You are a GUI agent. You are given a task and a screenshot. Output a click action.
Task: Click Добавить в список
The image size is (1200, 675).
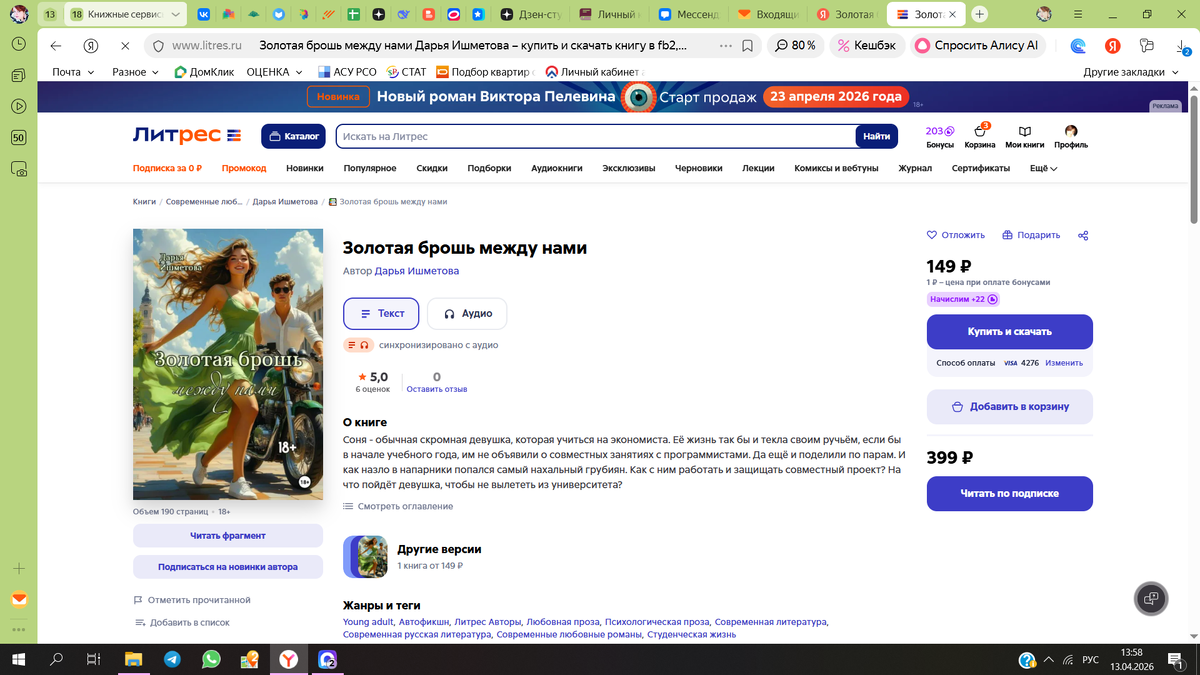(x=182, y=622)
